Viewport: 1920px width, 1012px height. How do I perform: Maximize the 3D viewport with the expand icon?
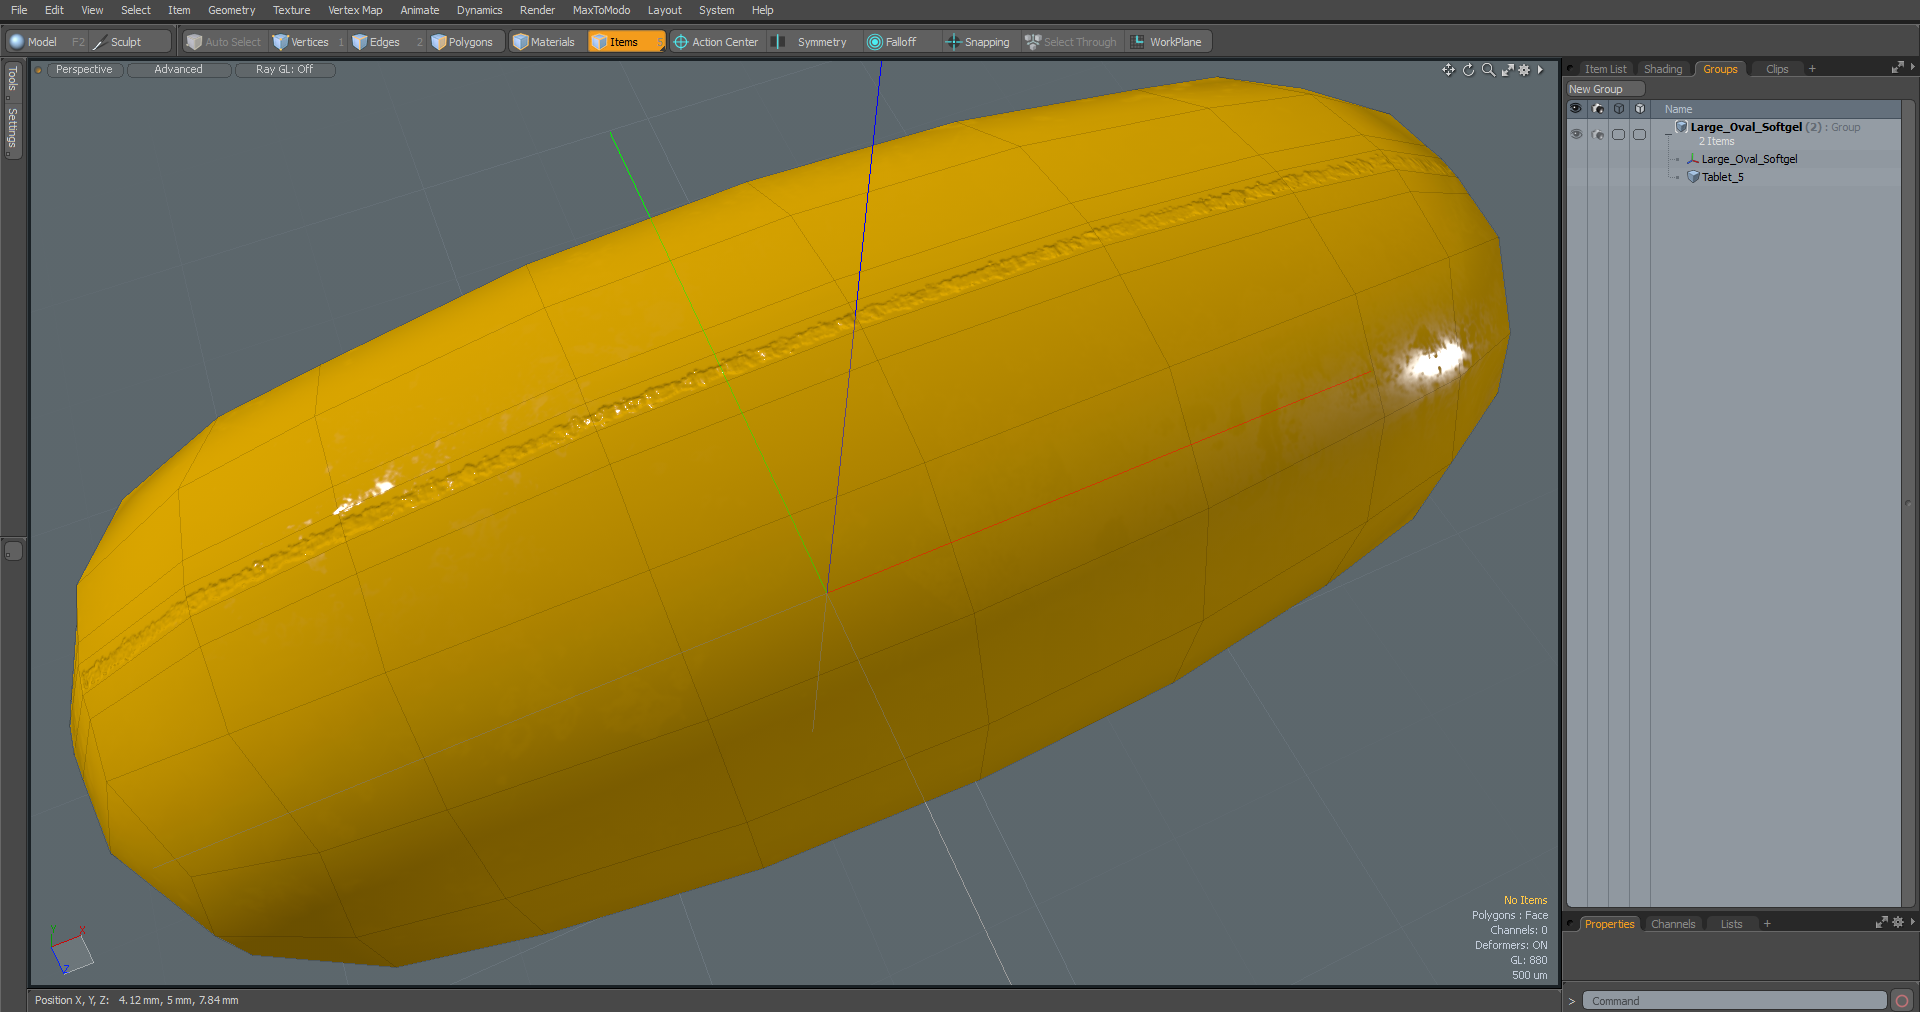(x=1507, y=70)
